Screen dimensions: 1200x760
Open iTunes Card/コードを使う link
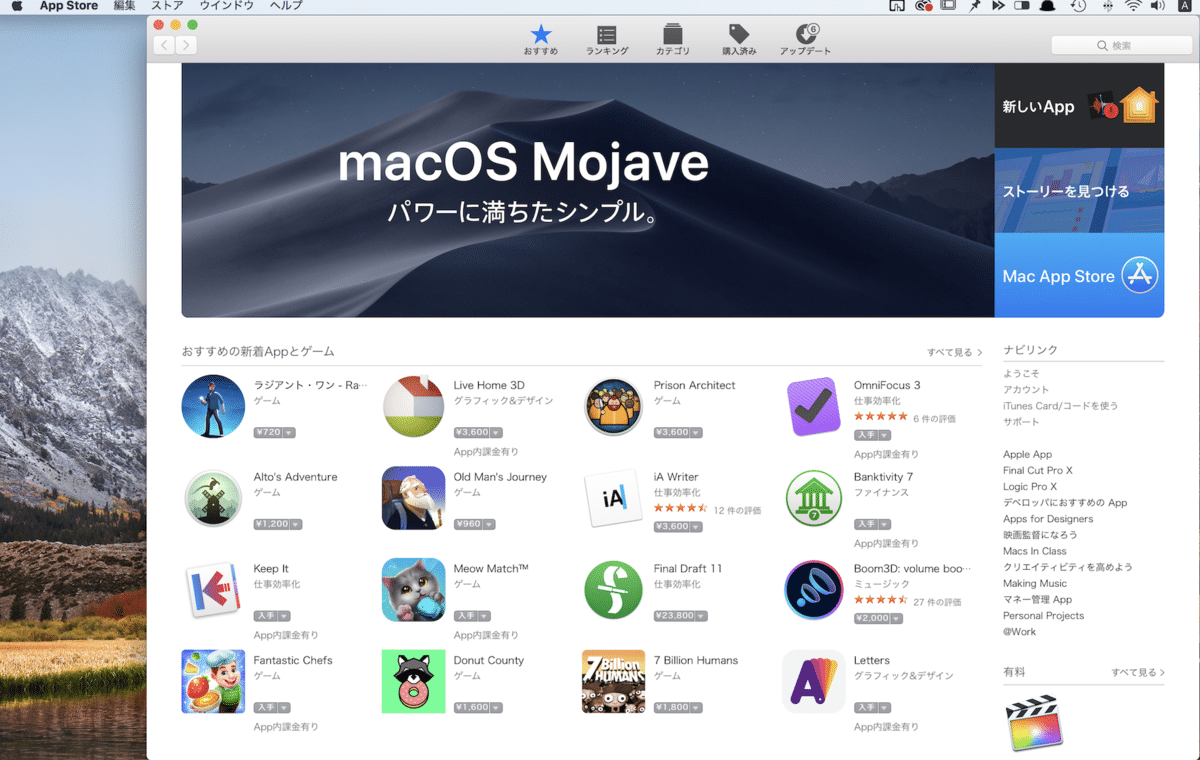1060,406
